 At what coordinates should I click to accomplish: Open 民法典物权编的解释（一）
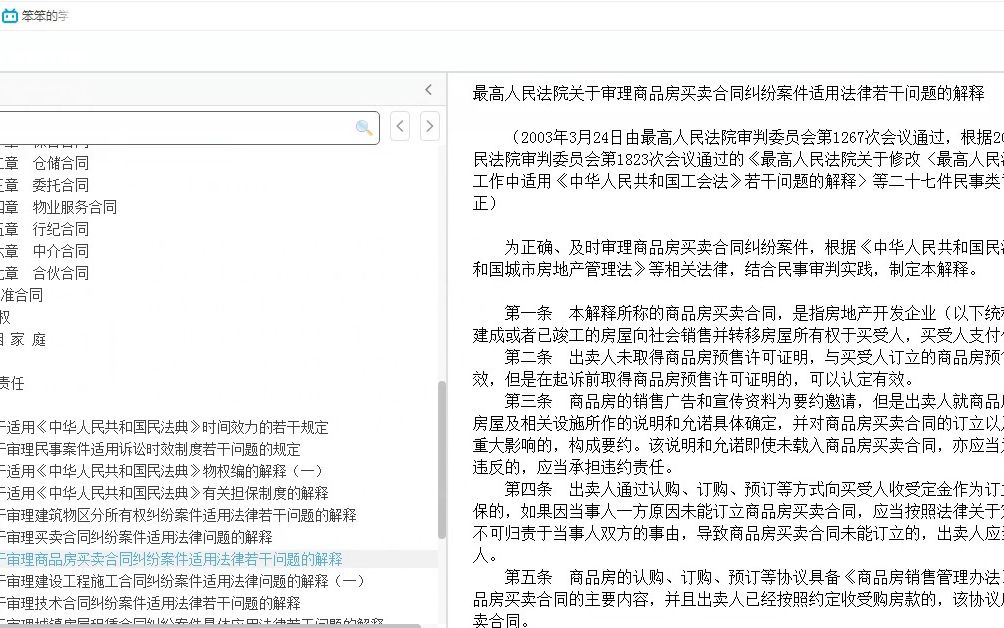click(x=155, y=471)
